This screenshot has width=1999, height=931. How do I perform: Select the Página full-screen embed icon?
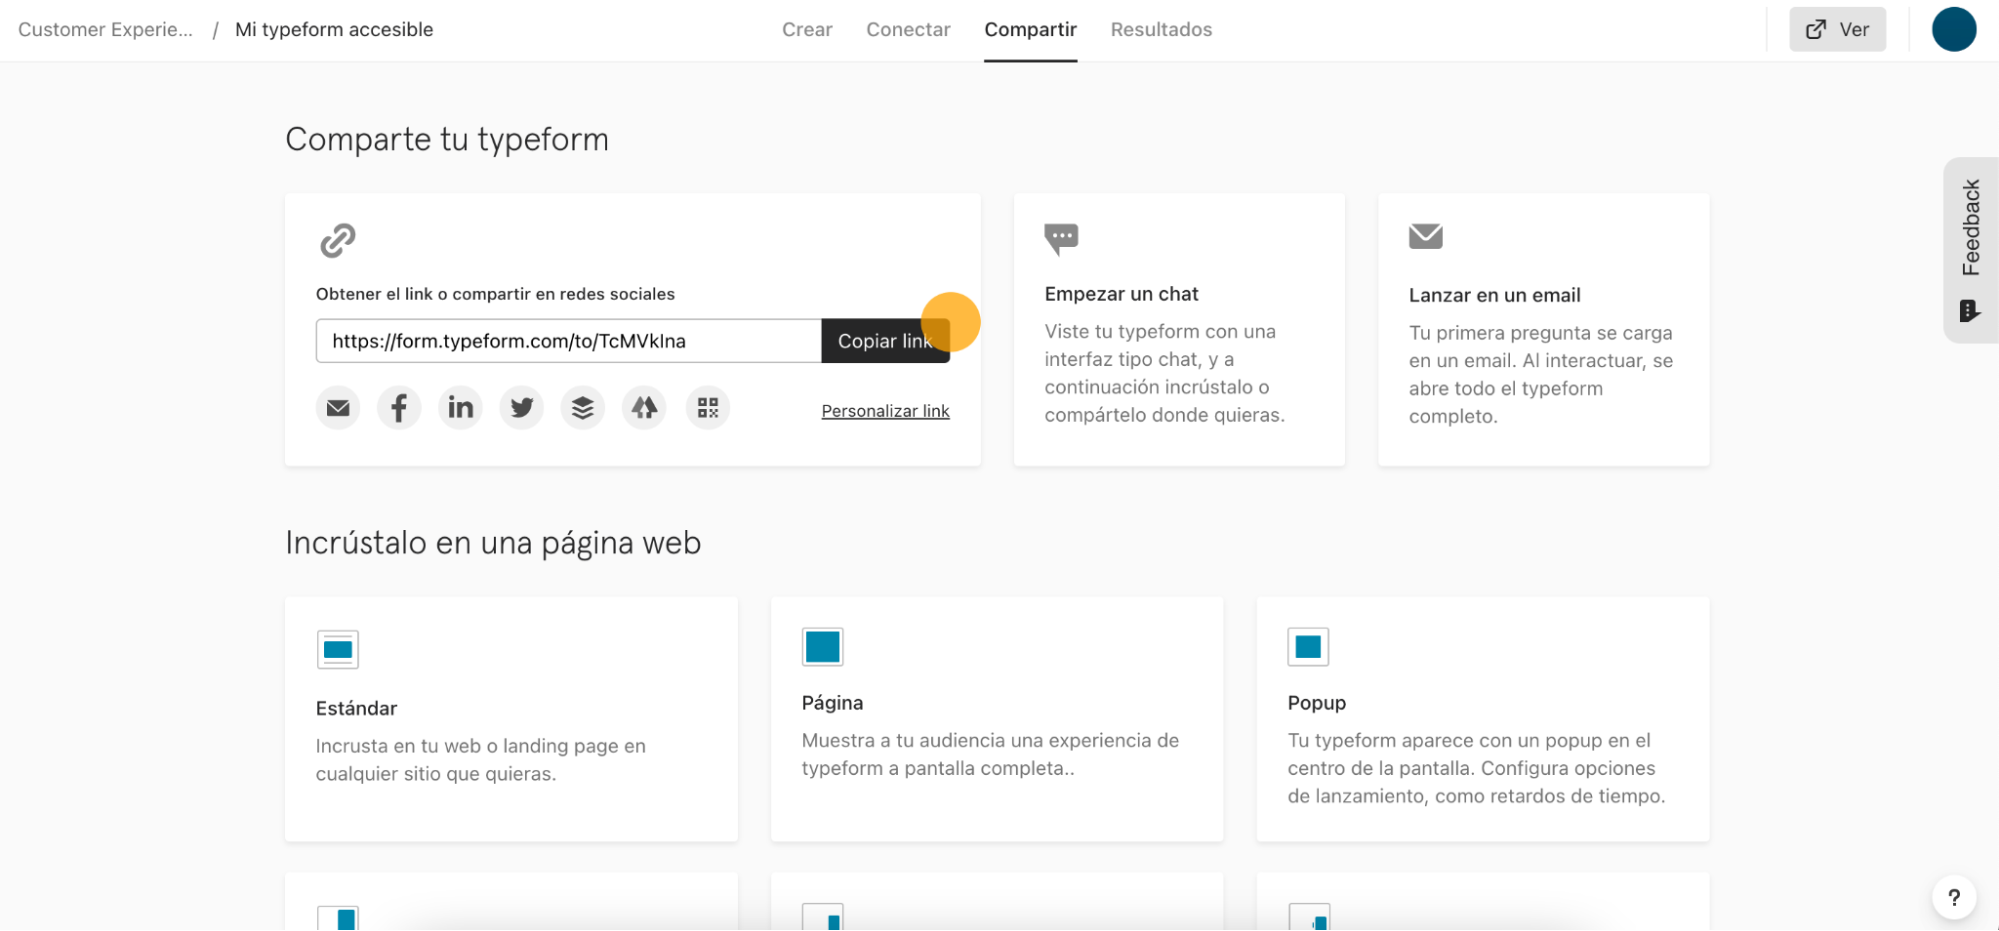(822, 646)
